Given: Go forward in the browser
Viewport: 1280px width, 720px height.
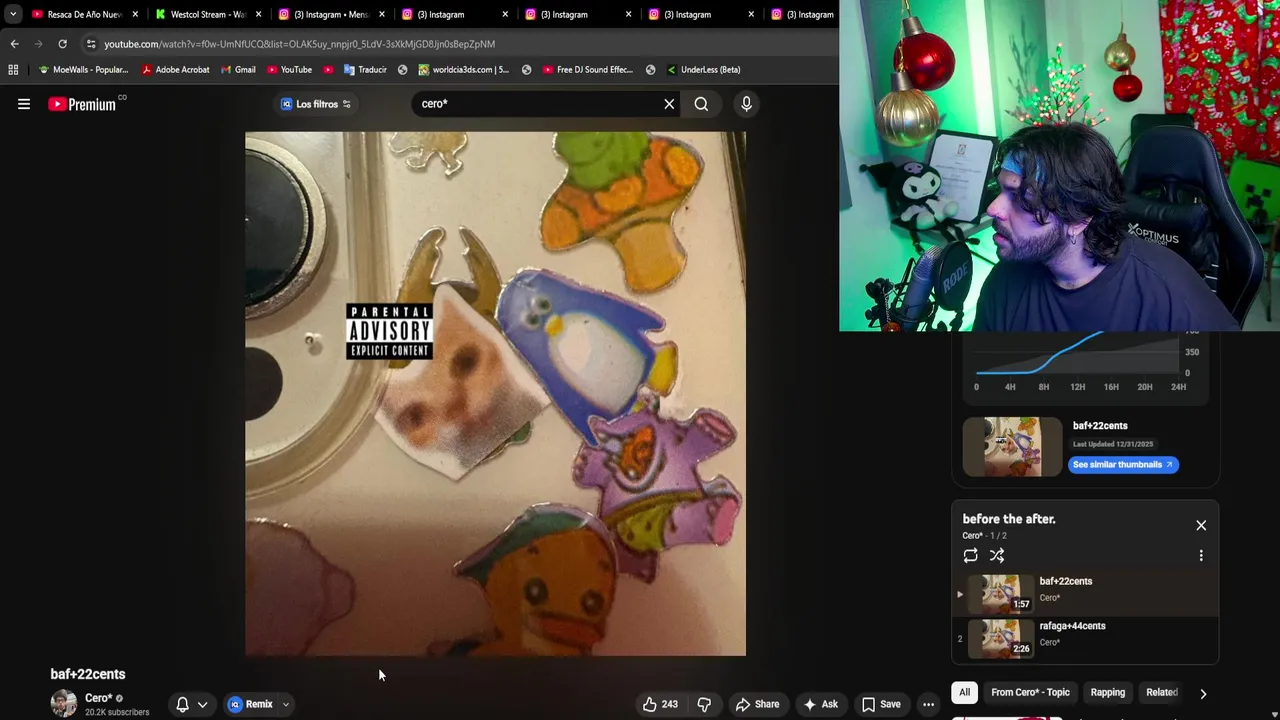Looking at the screenshot, I should tap(38, 44).
